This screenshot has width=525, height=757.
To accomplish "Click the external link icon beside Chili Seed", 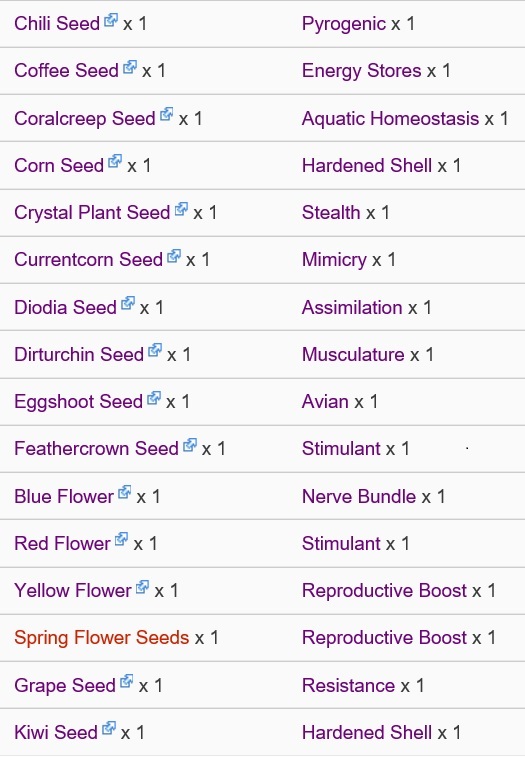I will [x=111, y=20].
